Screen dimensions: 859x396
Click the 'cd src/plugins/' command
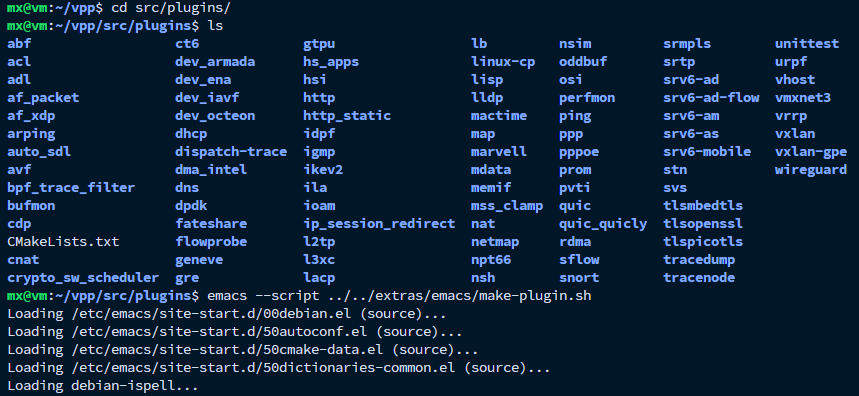(170, 8)
